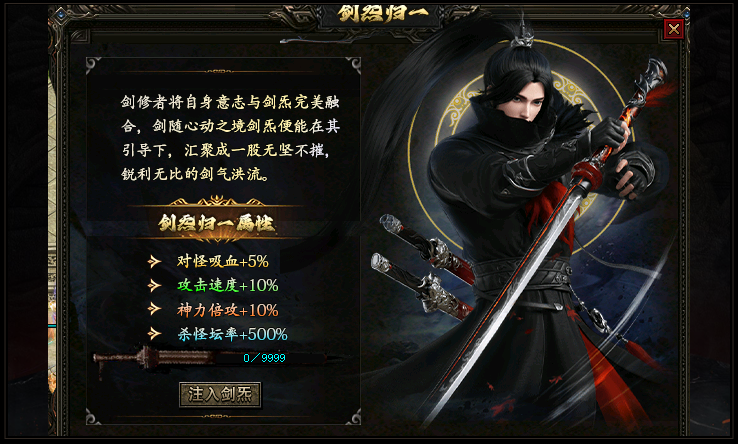Click the 剑炁归一 window title
The height and width of the screenshot is (444, 738).
(384, 14)
